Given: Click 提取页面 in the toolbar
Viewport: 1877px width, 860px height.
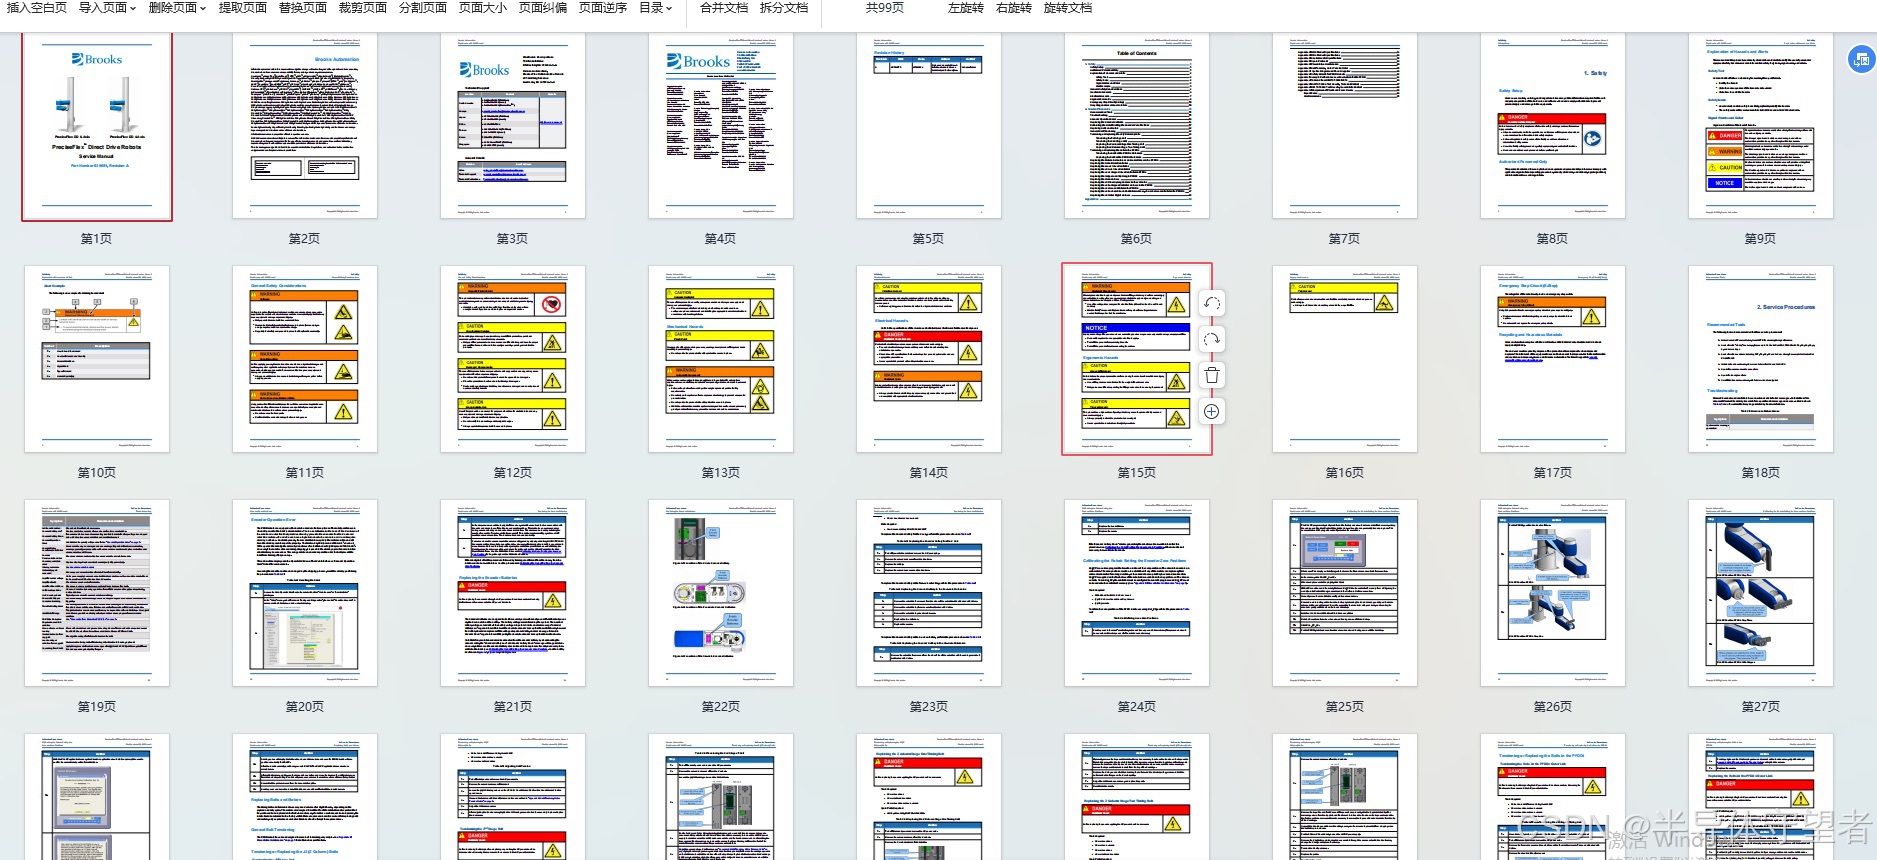Looking at the screenshot, I should point(243,8).
